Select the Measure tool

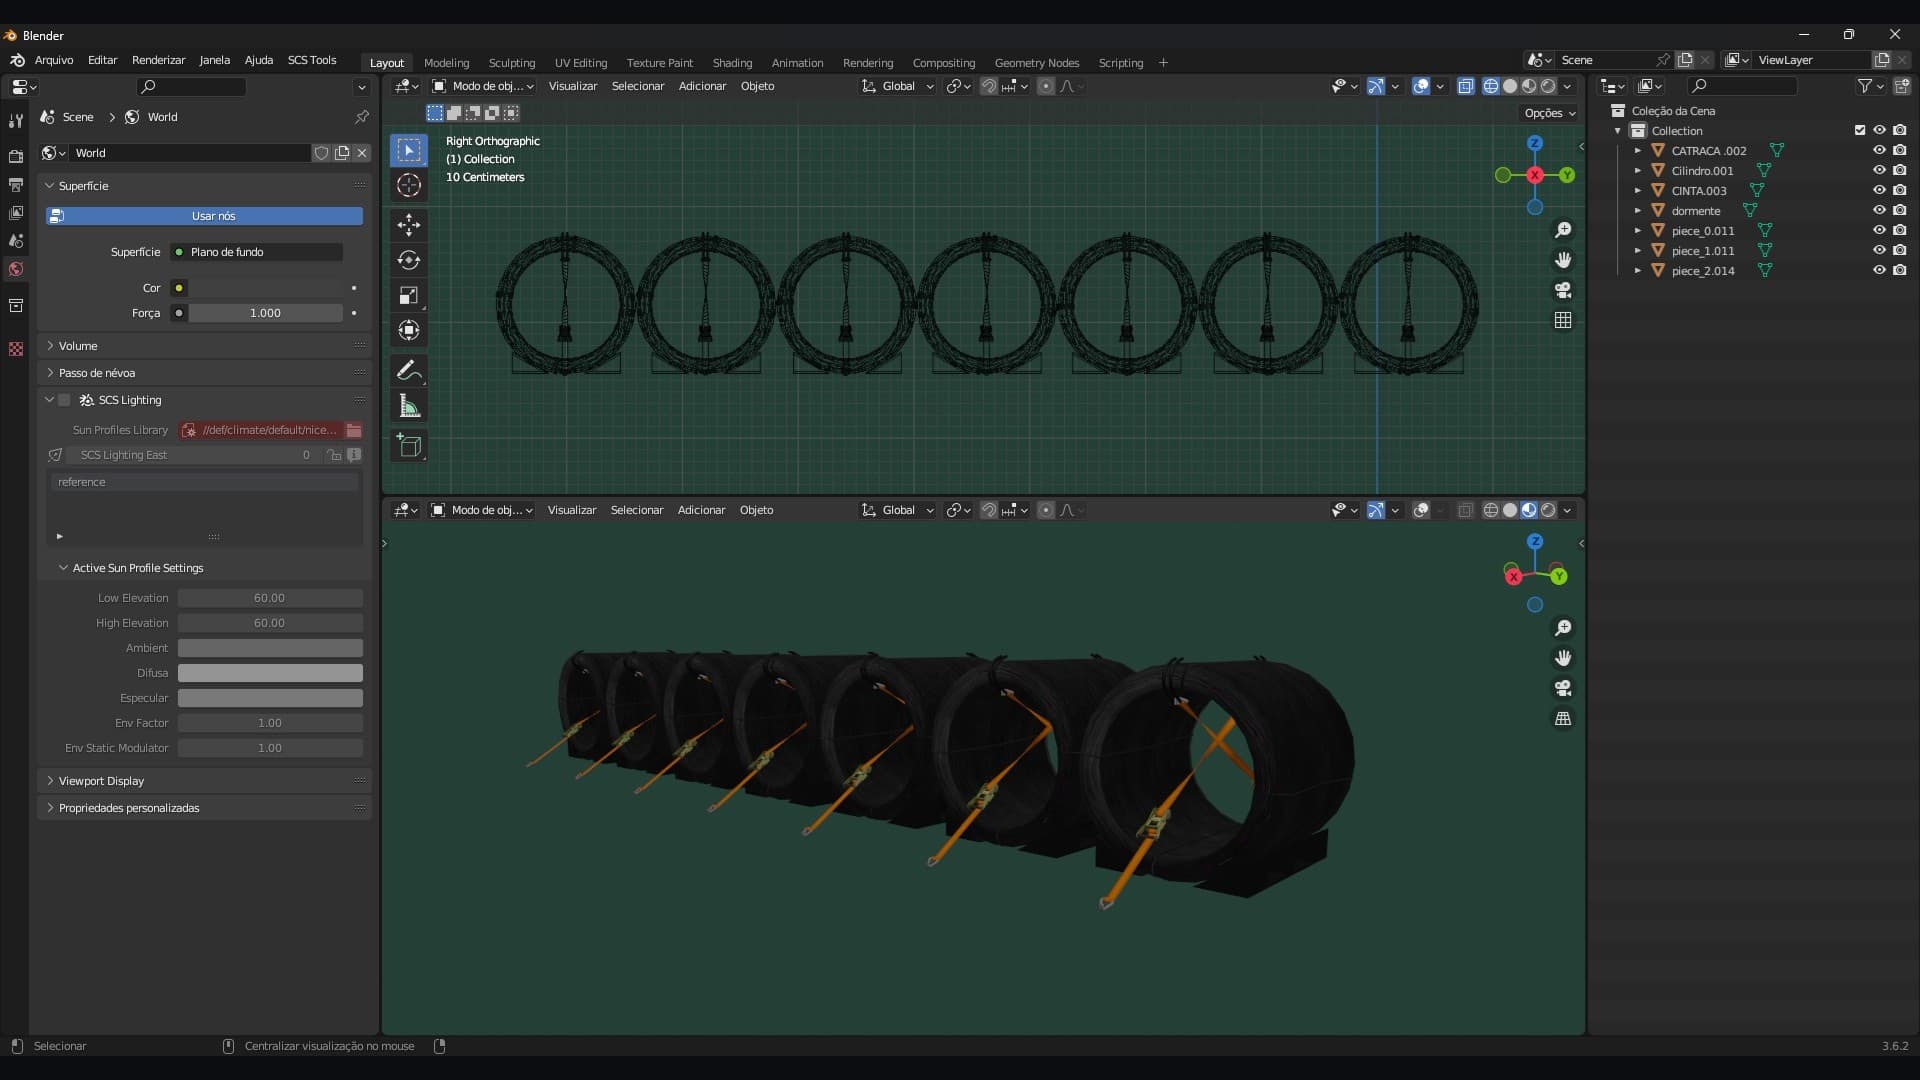408,406
